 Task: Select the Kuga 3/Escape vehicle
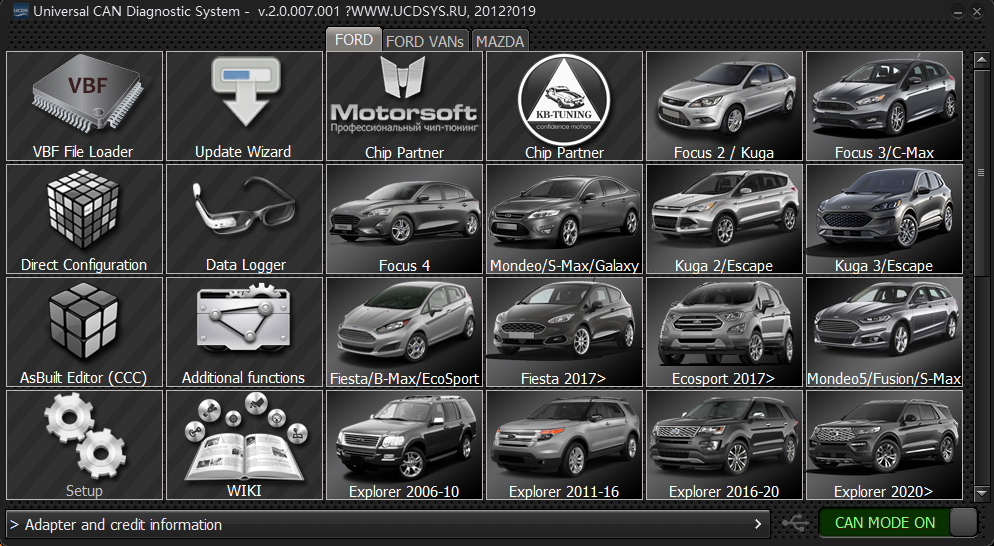click(884, 219)
